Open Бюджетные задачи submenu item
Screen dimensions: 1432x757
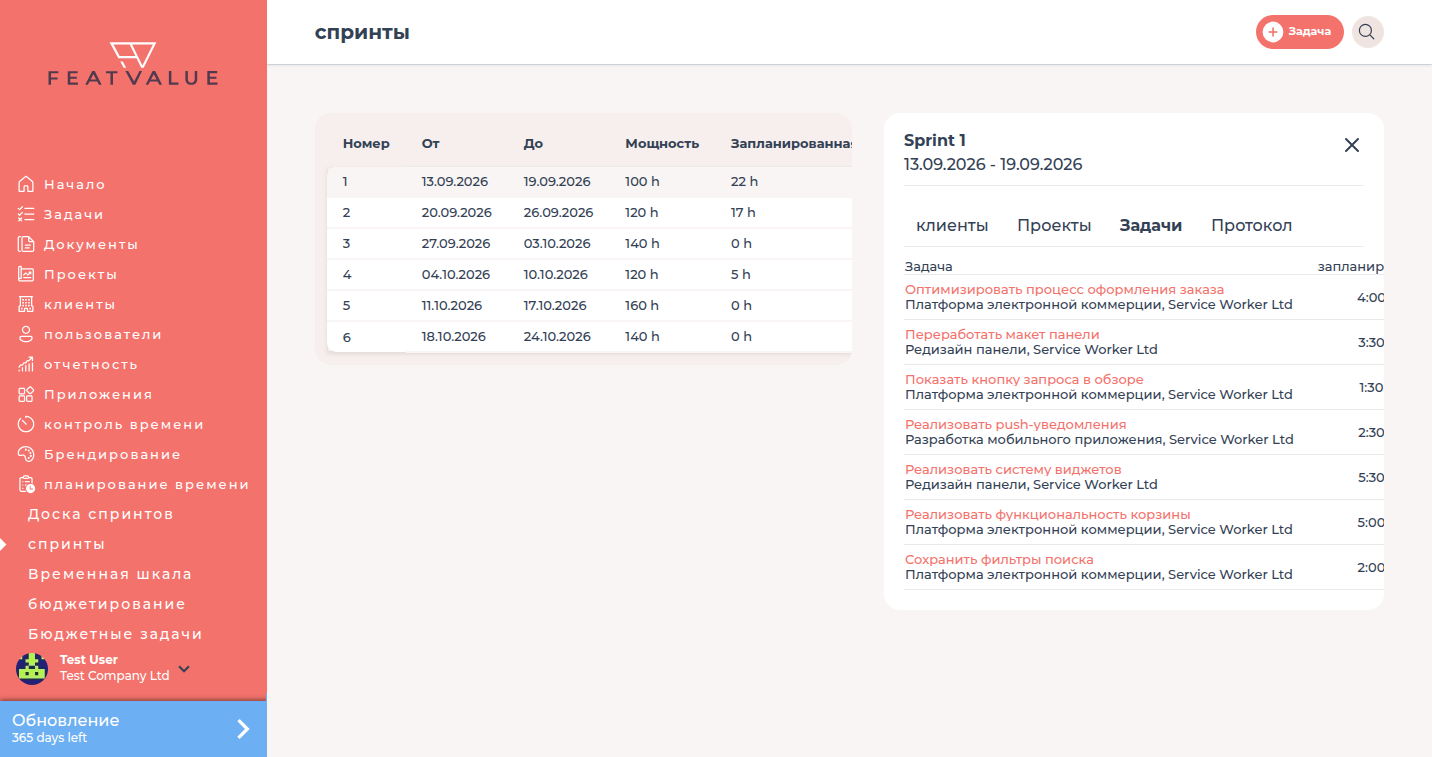point(115,634)
